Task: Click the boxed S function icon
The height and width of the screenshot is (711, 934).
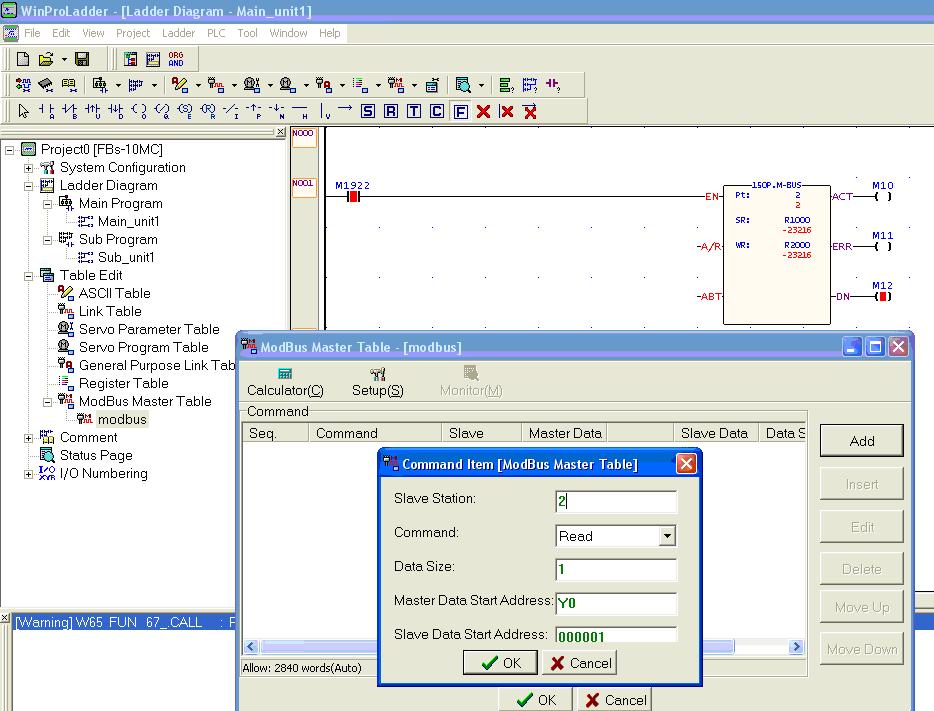Action: 368,111
